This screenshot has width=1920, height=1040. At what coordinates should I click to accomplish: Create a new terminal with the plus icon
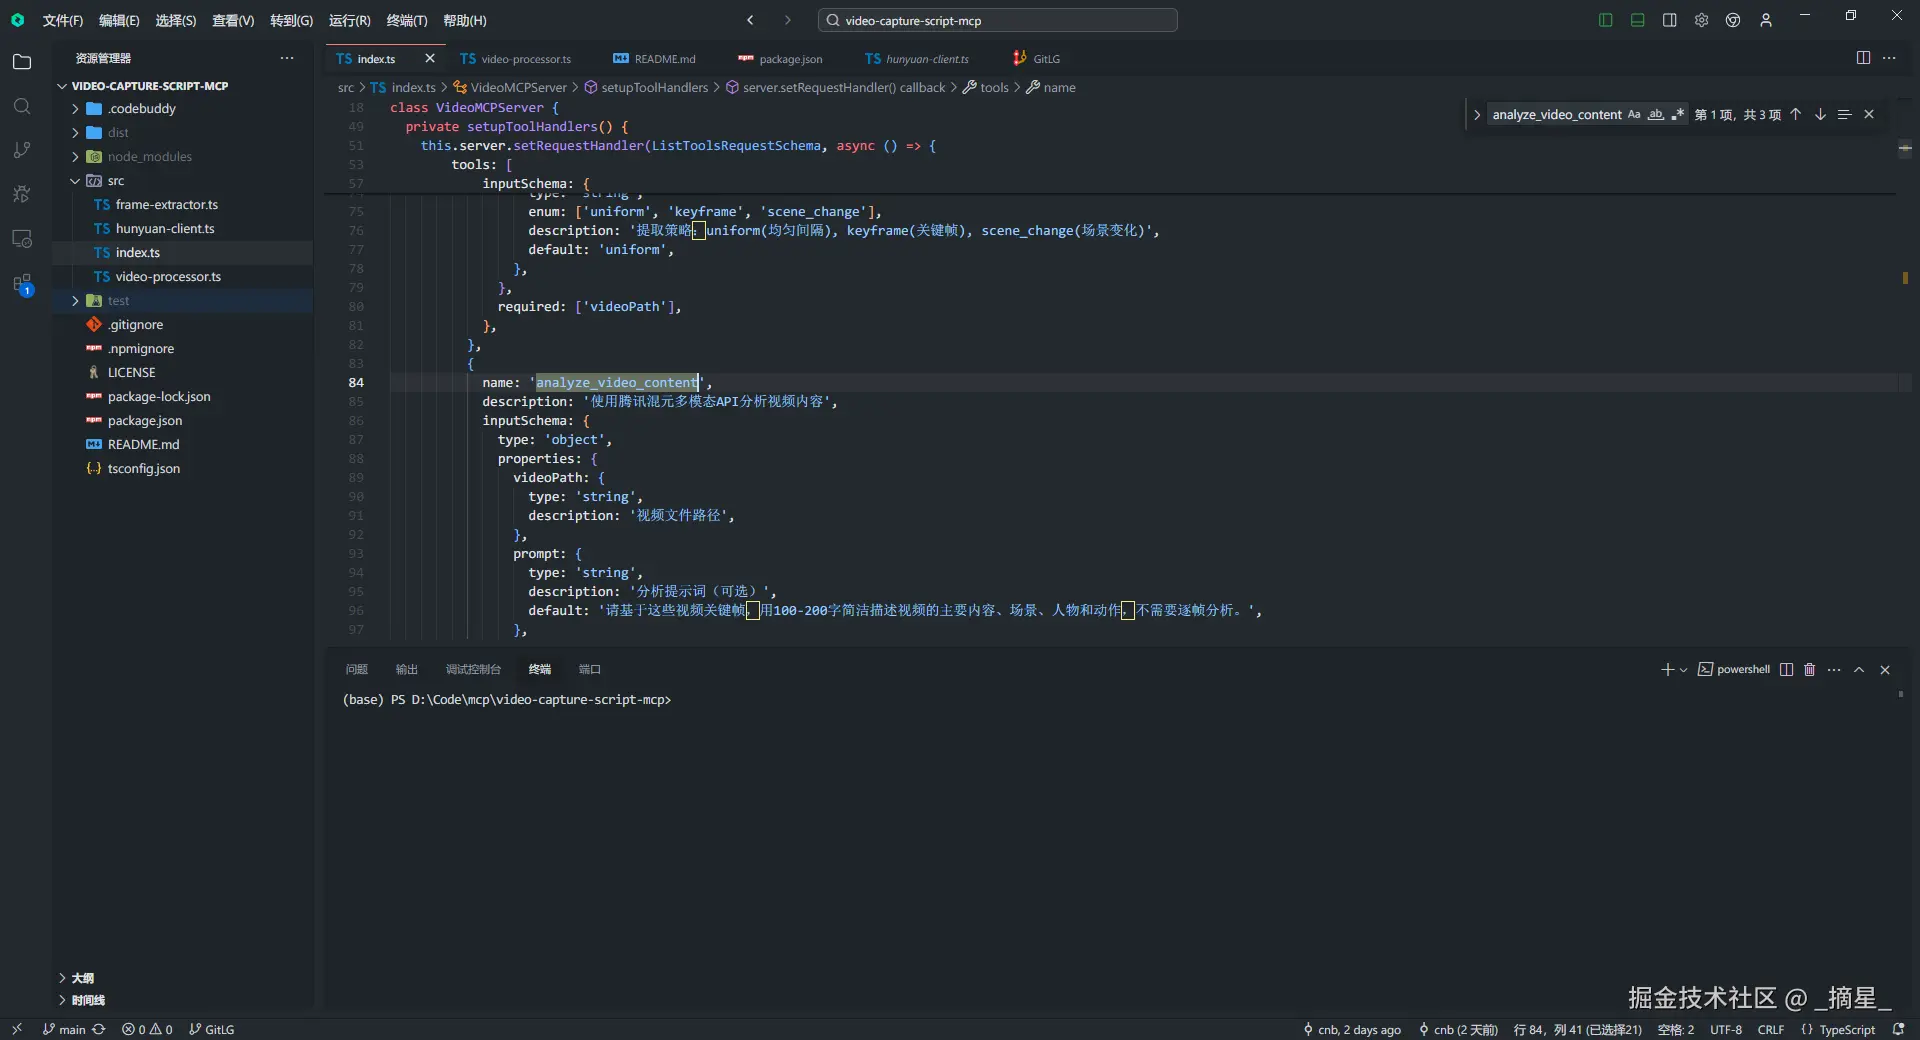click(1667, 670)
